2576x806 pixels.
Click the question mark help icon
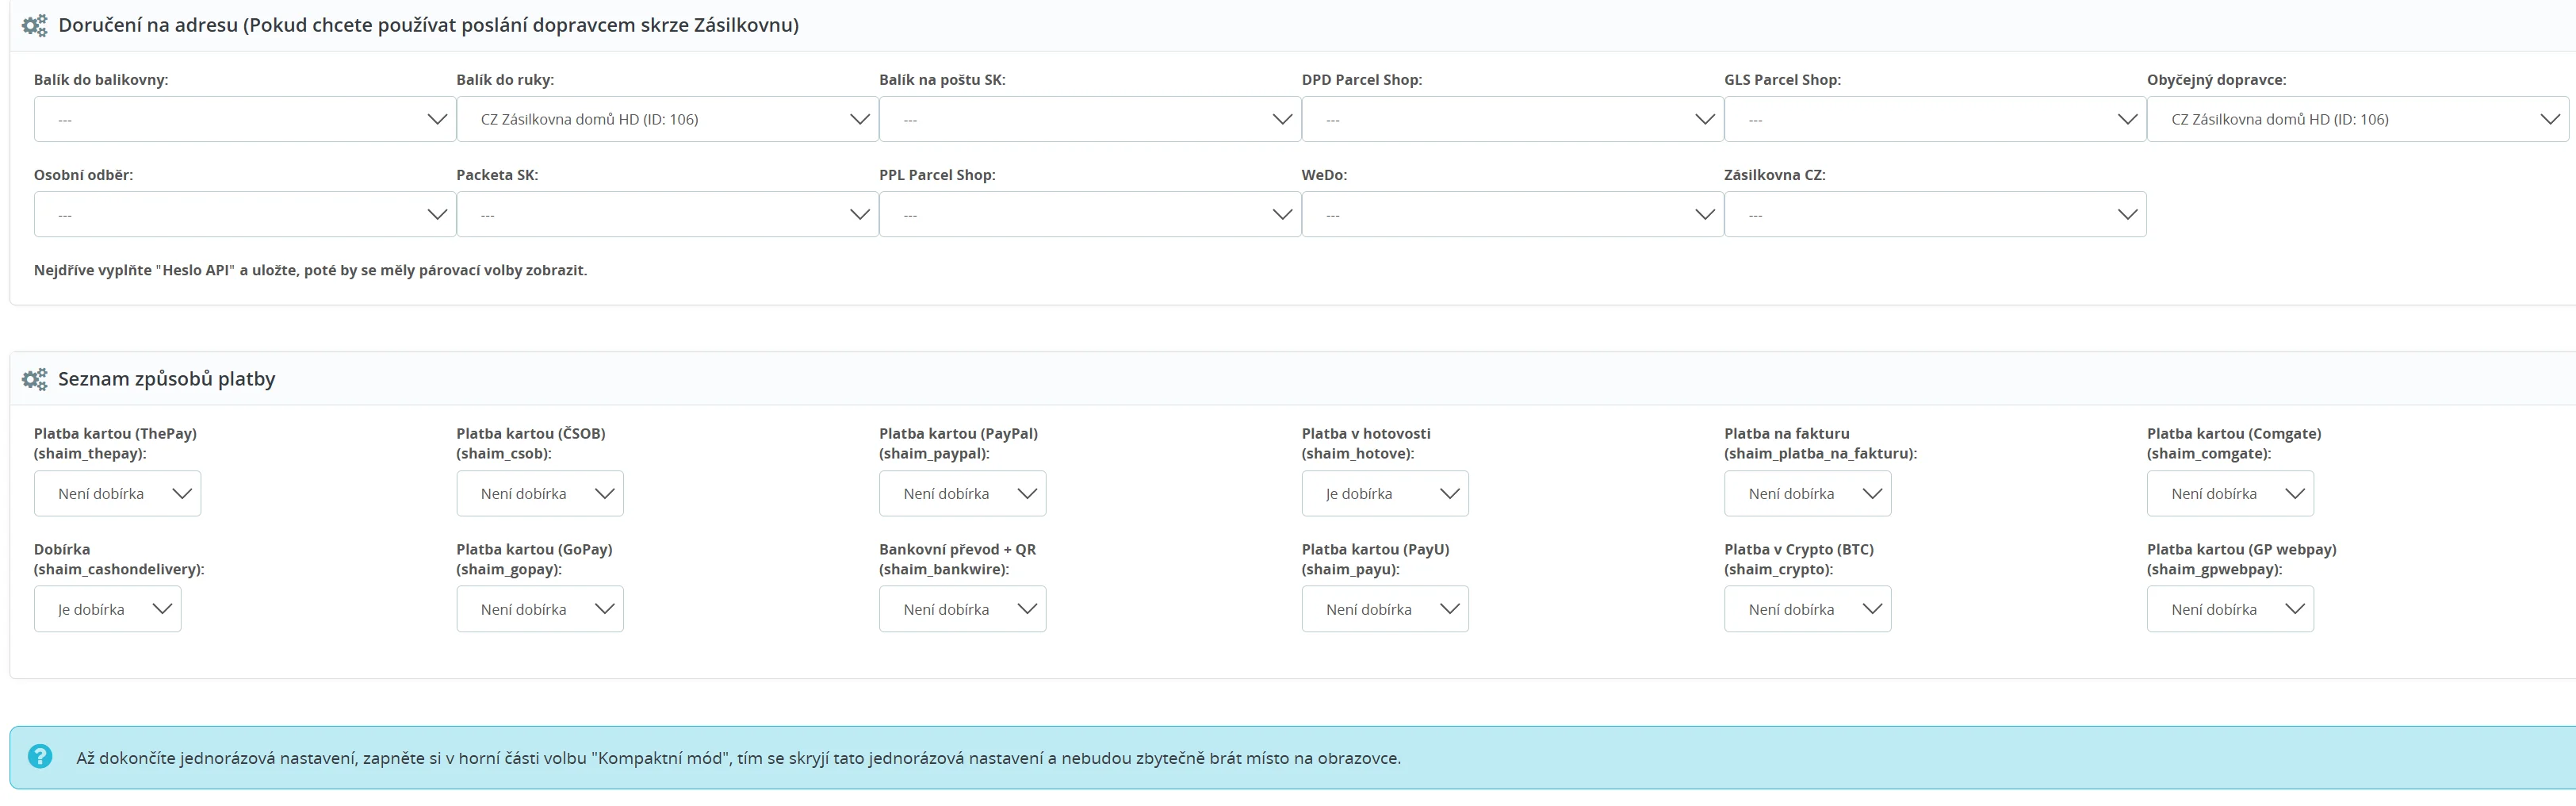[x=40, y=756]
